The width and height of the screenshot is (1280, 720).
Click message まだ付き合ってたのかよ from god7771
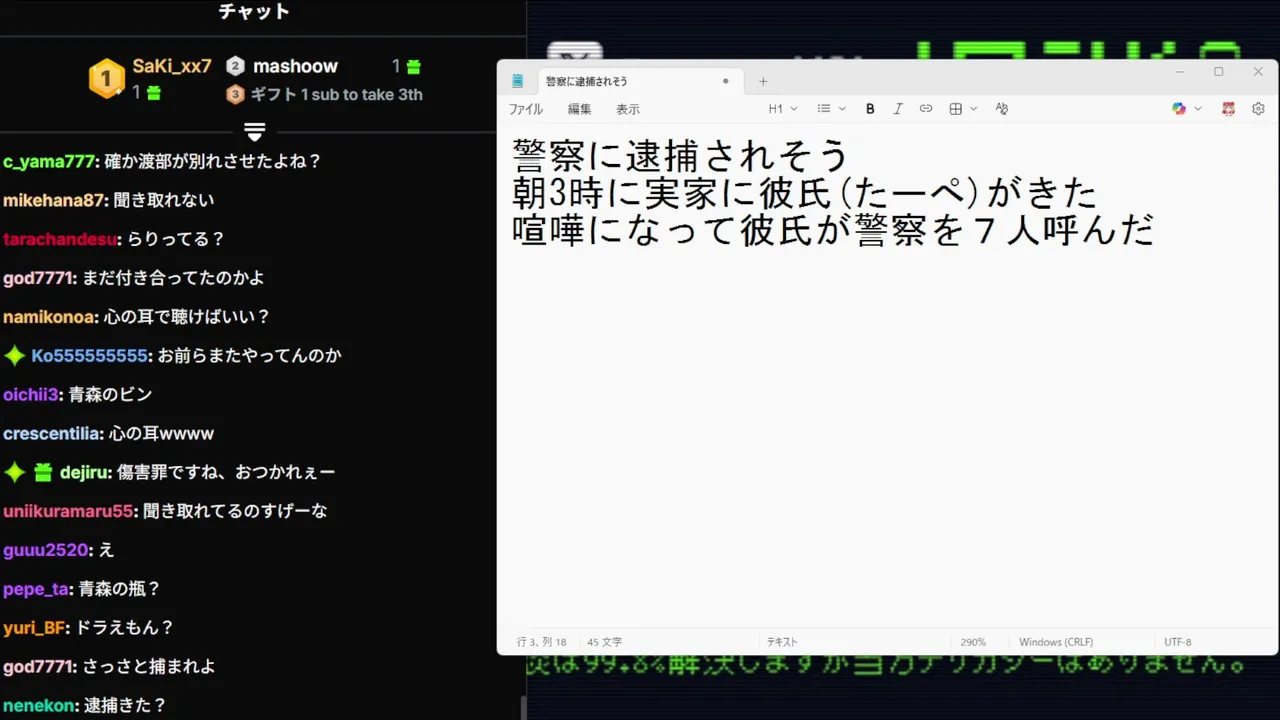coord(174,278)
